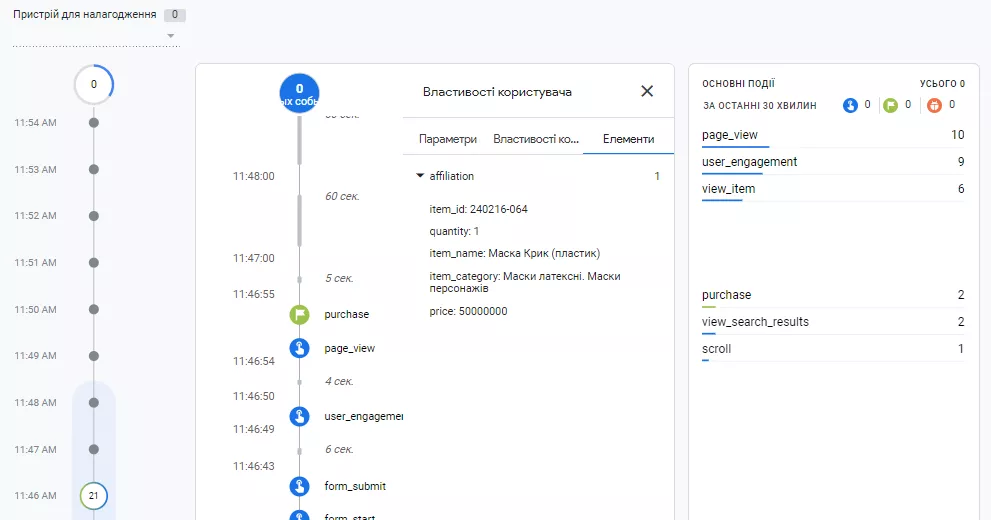The image size is (991, 520).
Task: Click the 11:47 AM minute marker
Action: click(x=94, y=449)
